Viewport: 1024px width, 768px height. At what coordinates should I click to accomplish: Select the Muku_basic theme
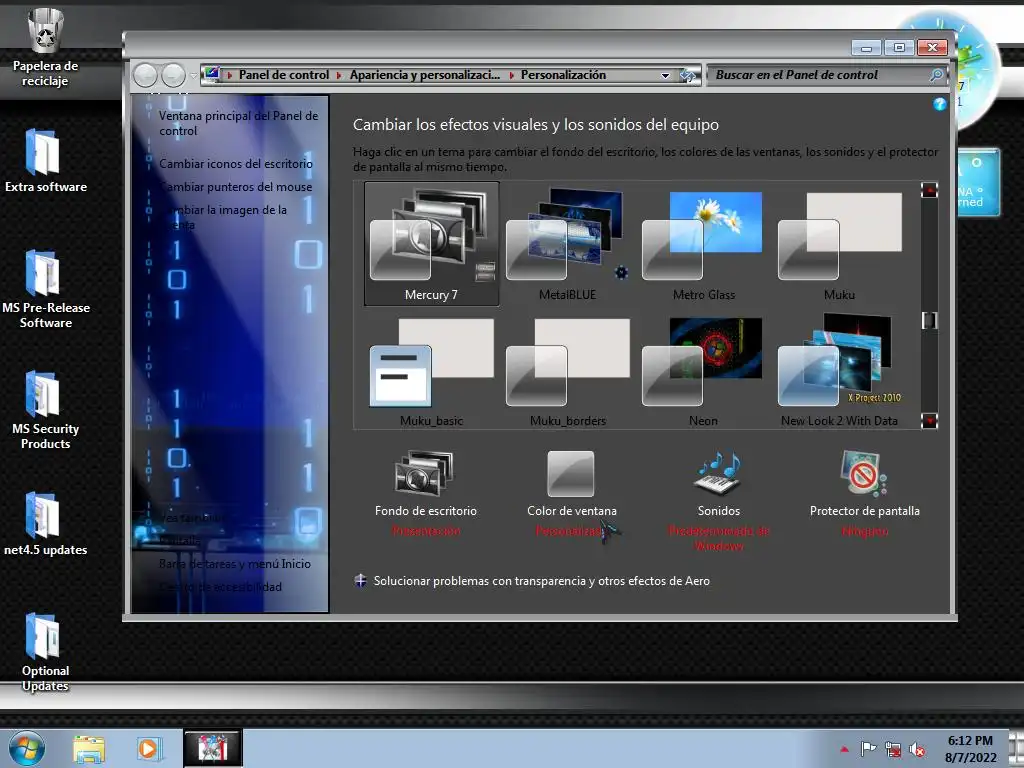(432, 372)
